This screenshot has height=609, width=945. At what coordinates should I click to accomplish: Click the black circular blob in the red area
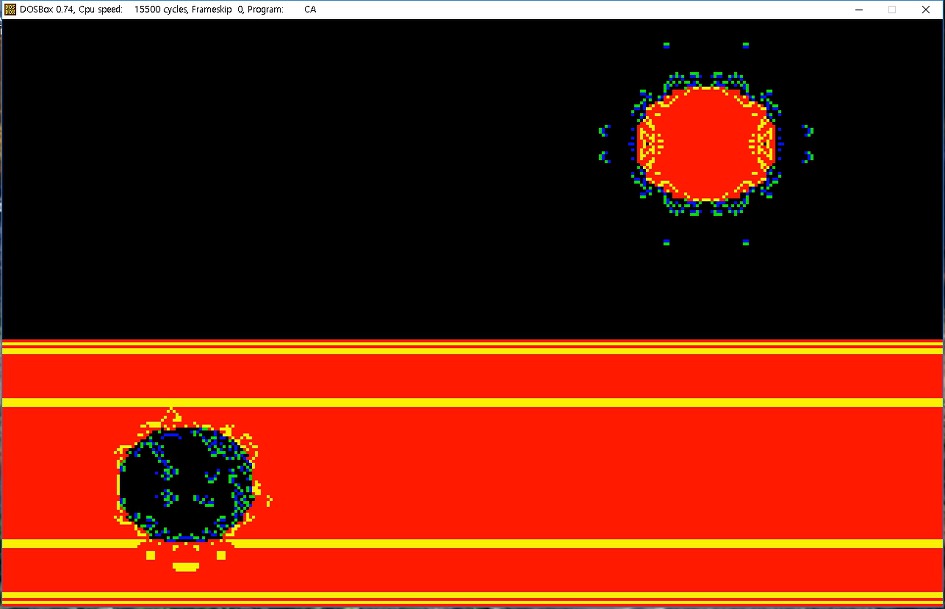186,483
